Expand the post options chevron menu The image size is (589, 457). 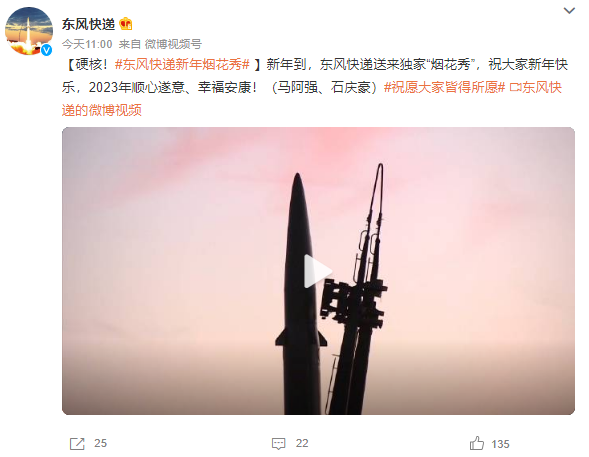coord(569,11)
